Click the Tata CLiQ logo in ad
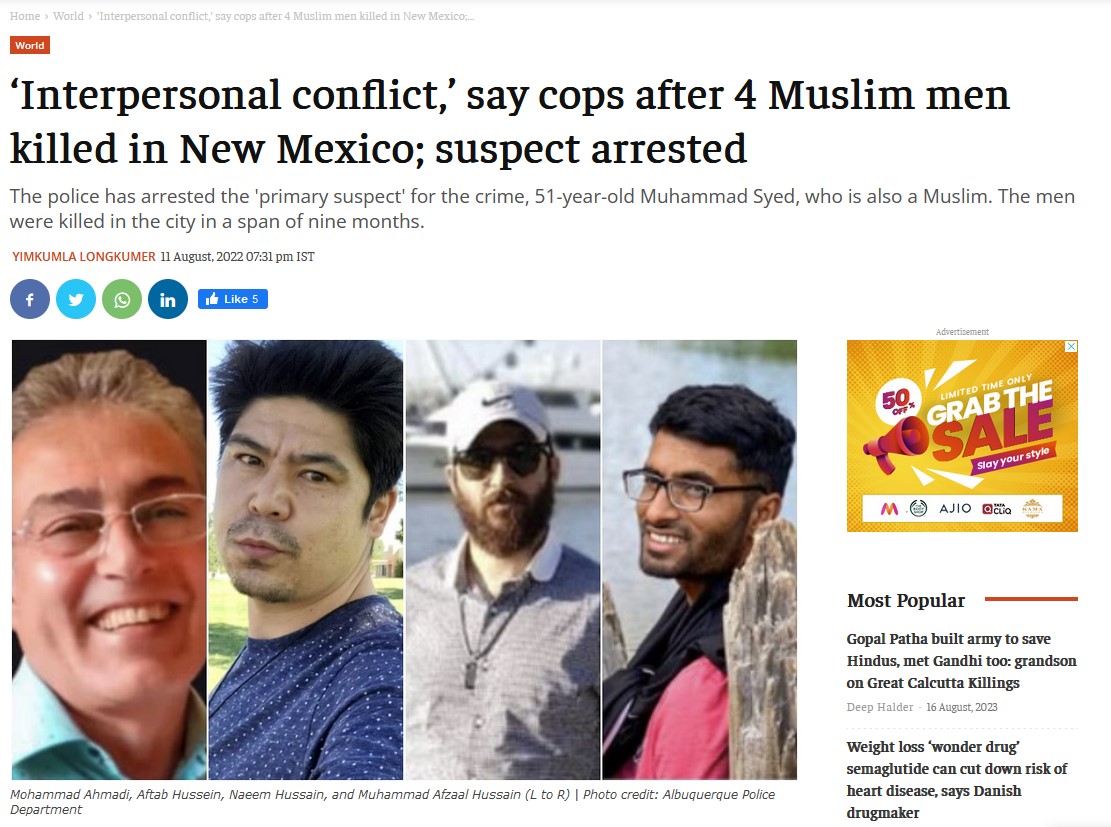This screenshot has height=827, width=1111. (x=997, y=509)
